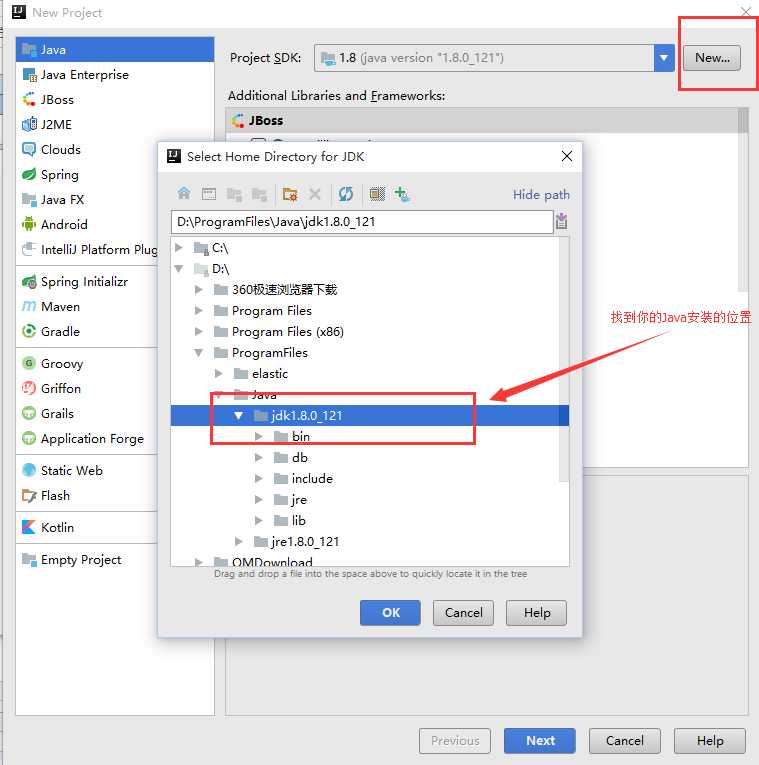Screen dimensions: 759x765
Task: Click the JBoss icon in project list
Action: click(x=29, y=100)
